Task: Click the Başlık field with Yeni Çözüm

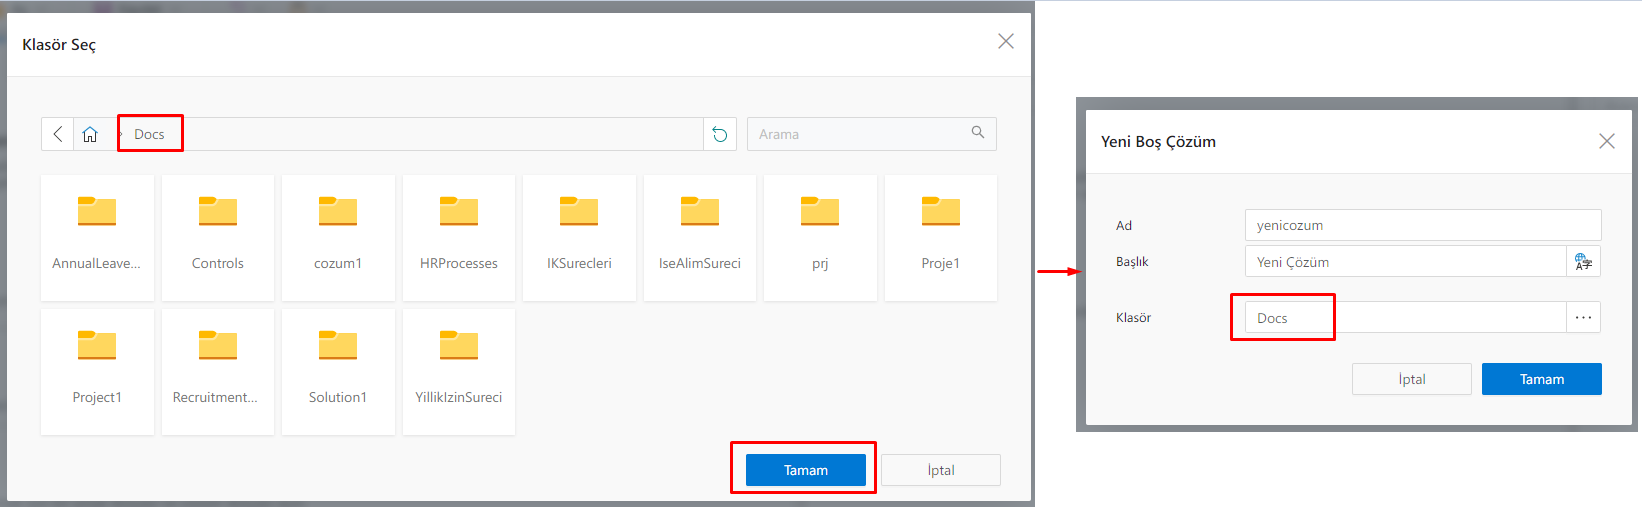Action: [x=1406, y=262]
